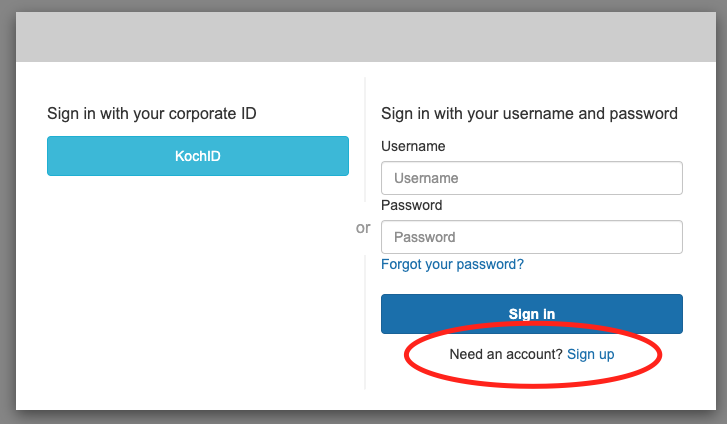Click the 'Sign in with your corporate ID' heading
Viewport: 727px width, 424px height.
point(152,114)
